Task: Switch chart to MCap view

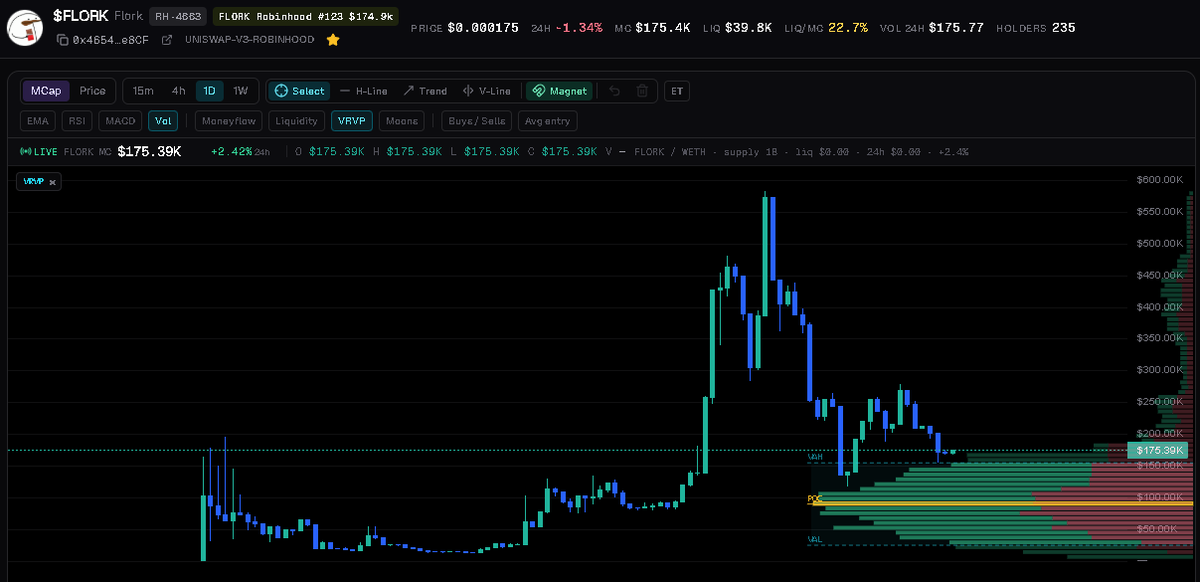Action: [x=46, y=91]
